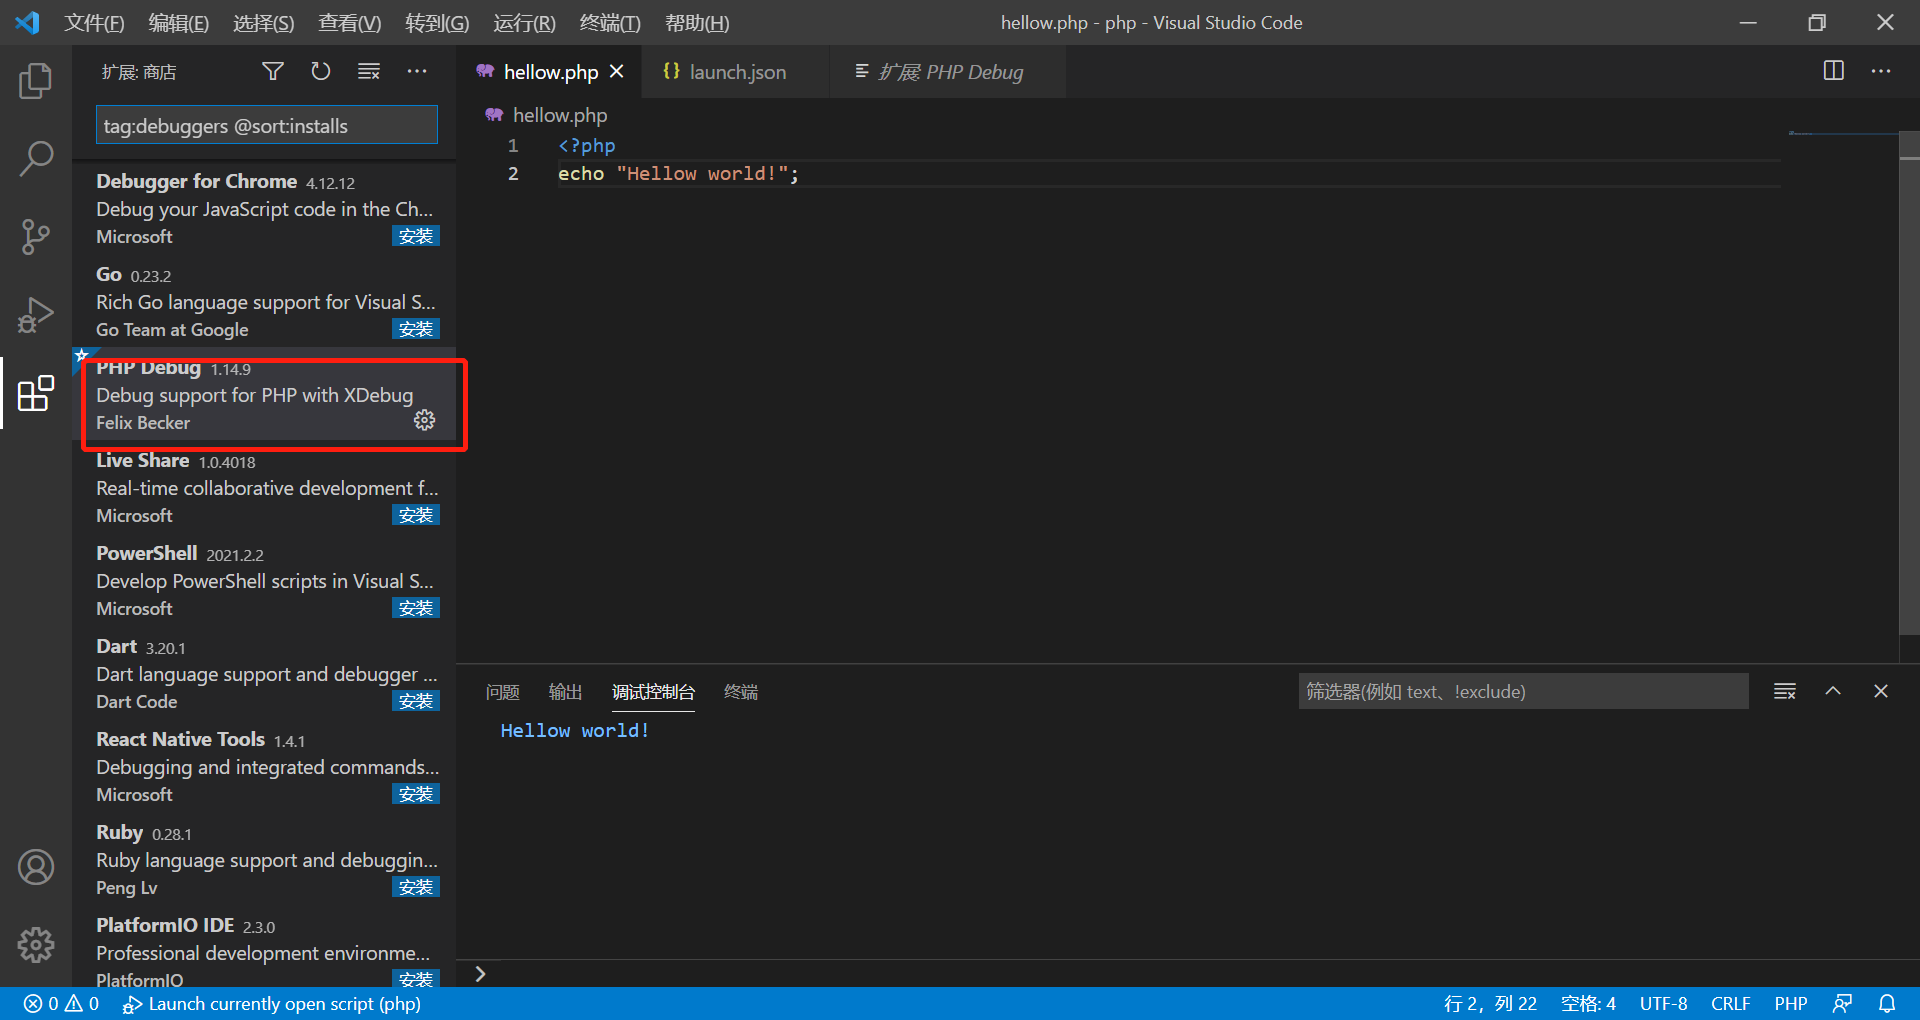Switch to the 输出 panel tab
The height and width of the screenshot is (1020, 1920).
[566, 692]
